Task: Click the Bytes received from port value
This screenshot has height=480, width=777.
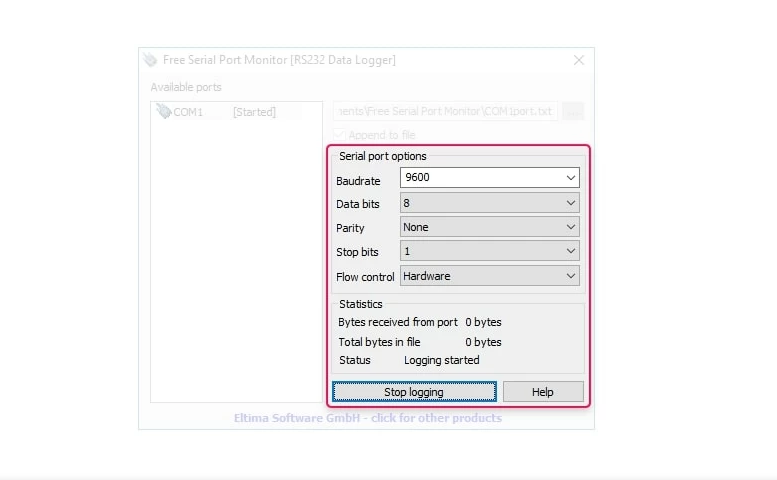Action: point(483,322)
